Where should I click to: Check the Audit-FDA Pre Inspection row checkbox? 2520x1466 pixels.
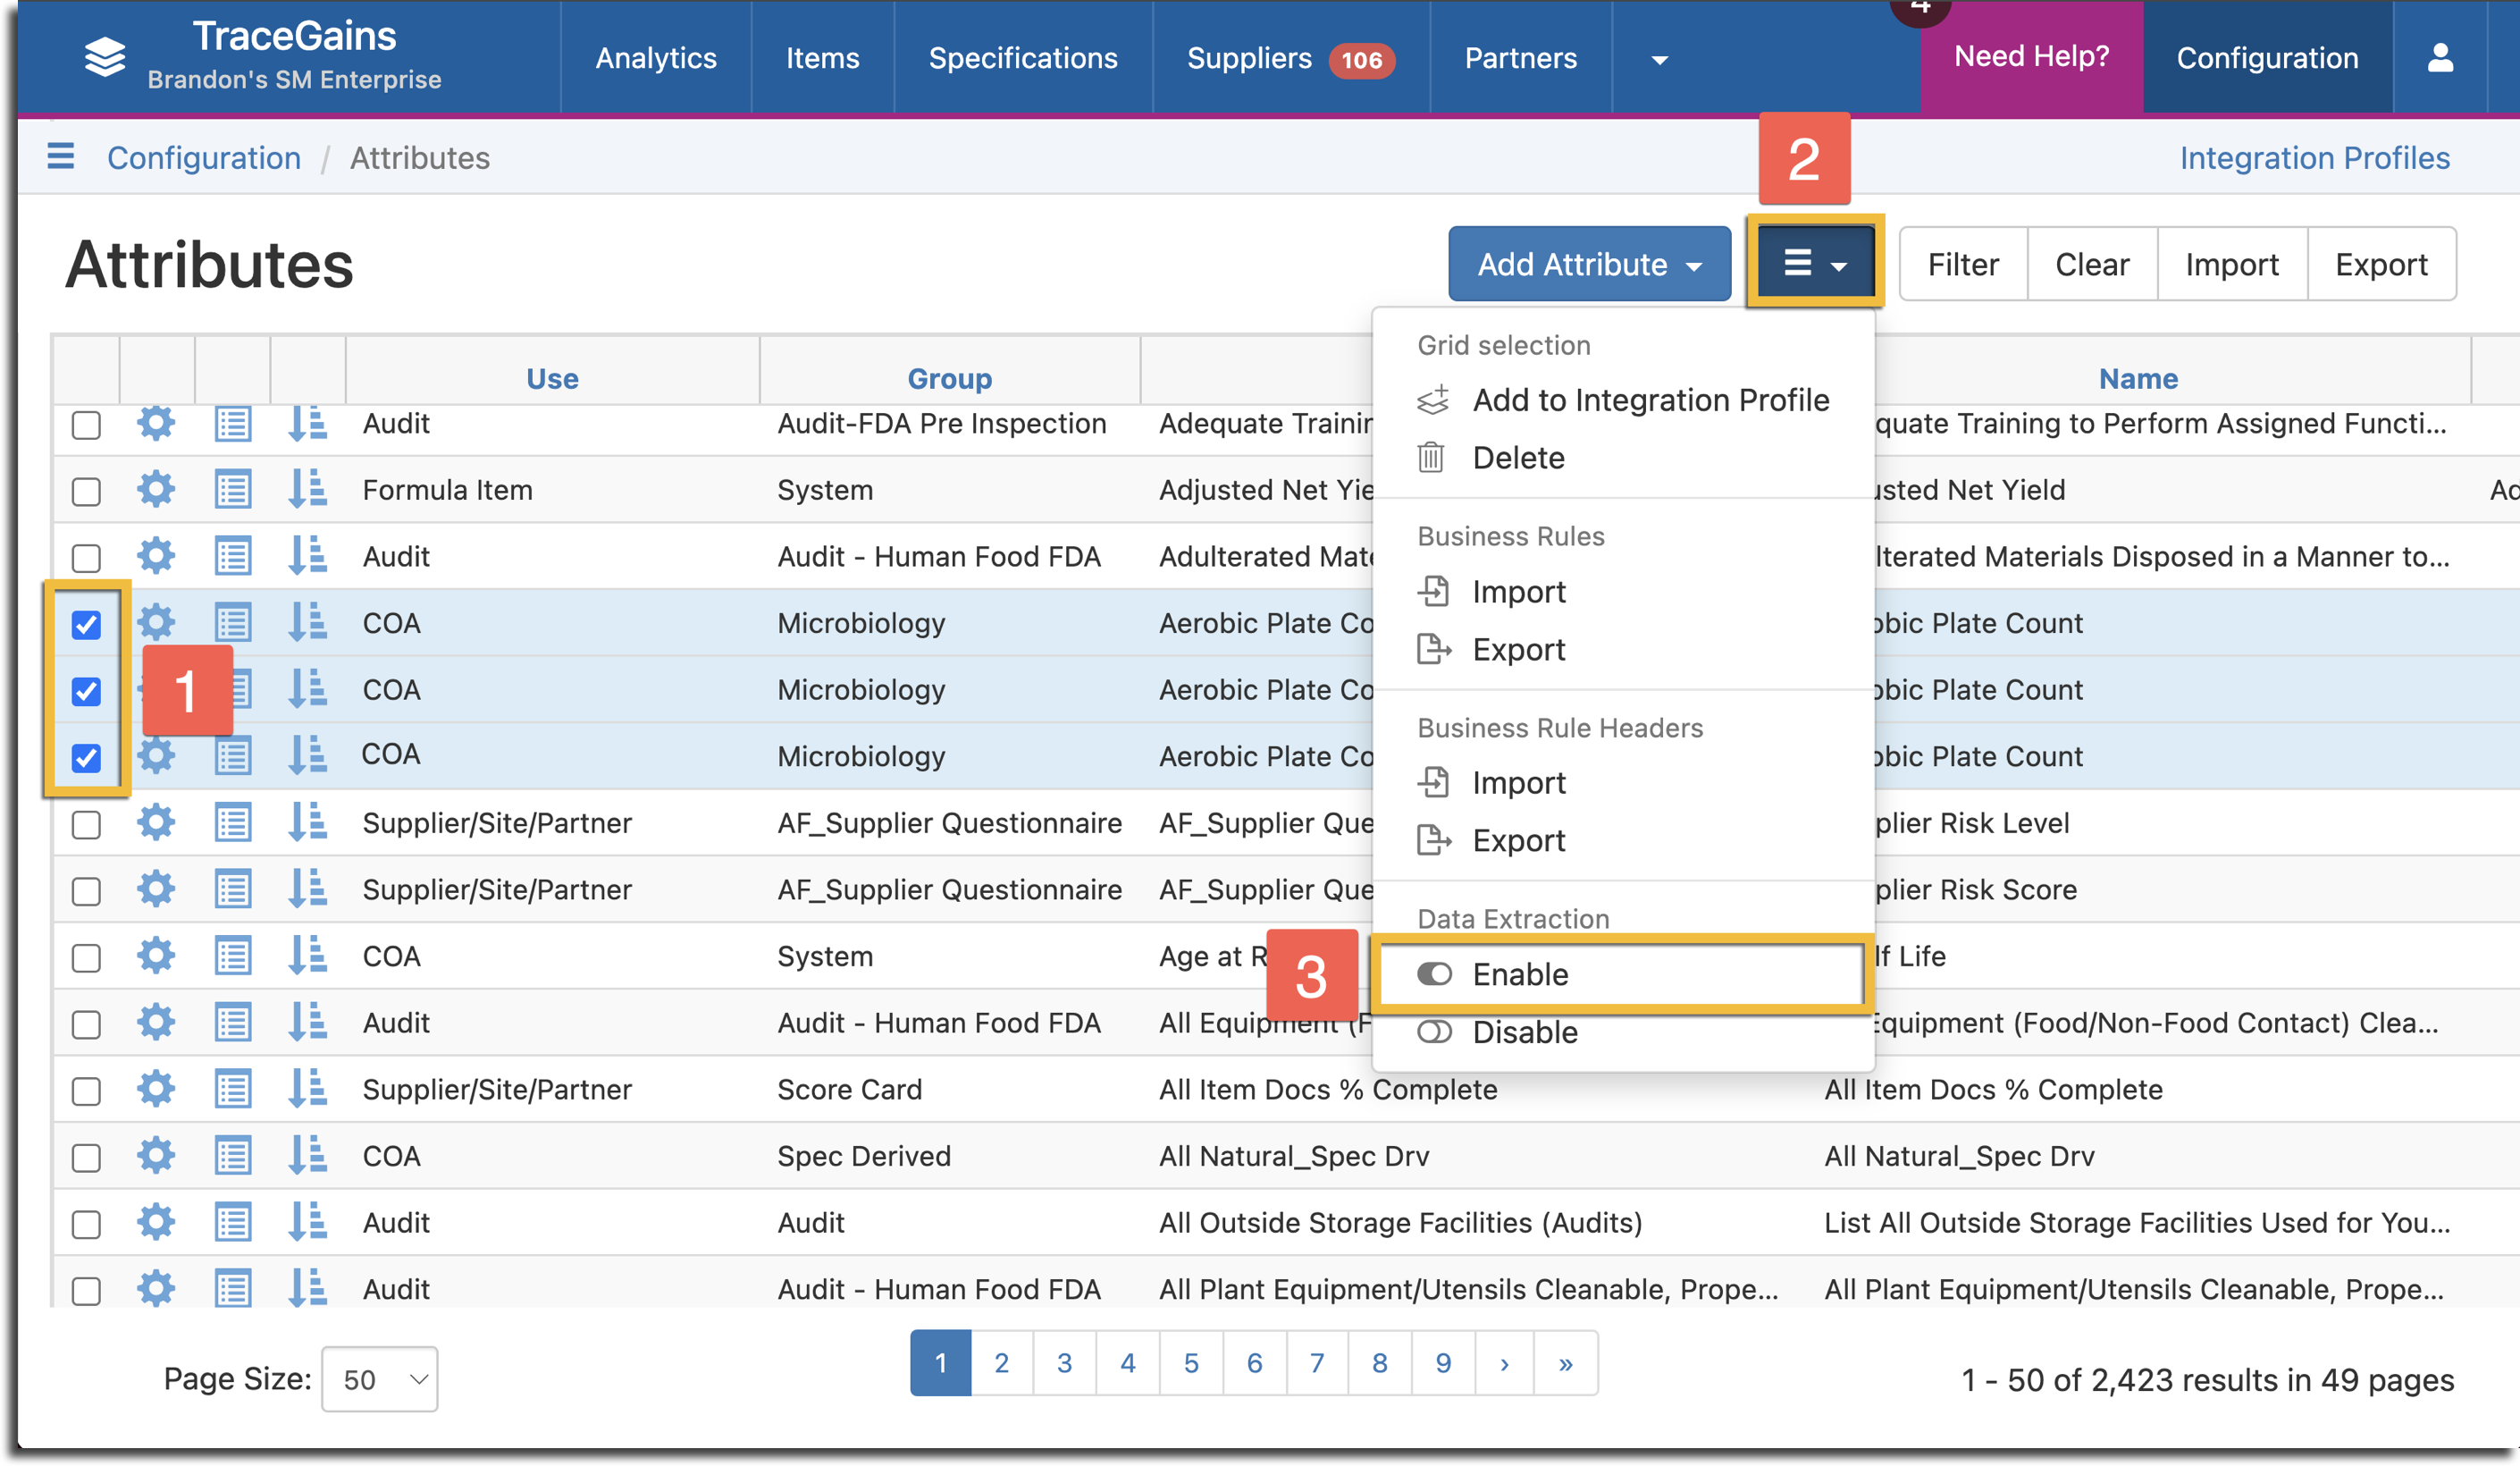click(x=87, y=425)
